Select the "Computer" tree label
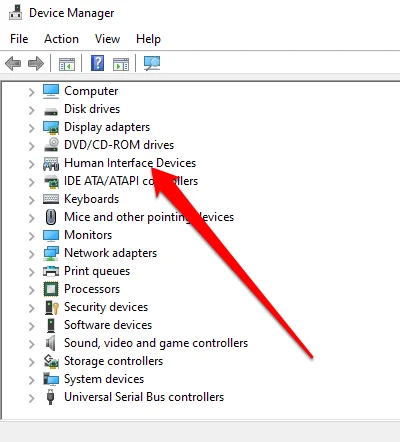 [91, 91]
